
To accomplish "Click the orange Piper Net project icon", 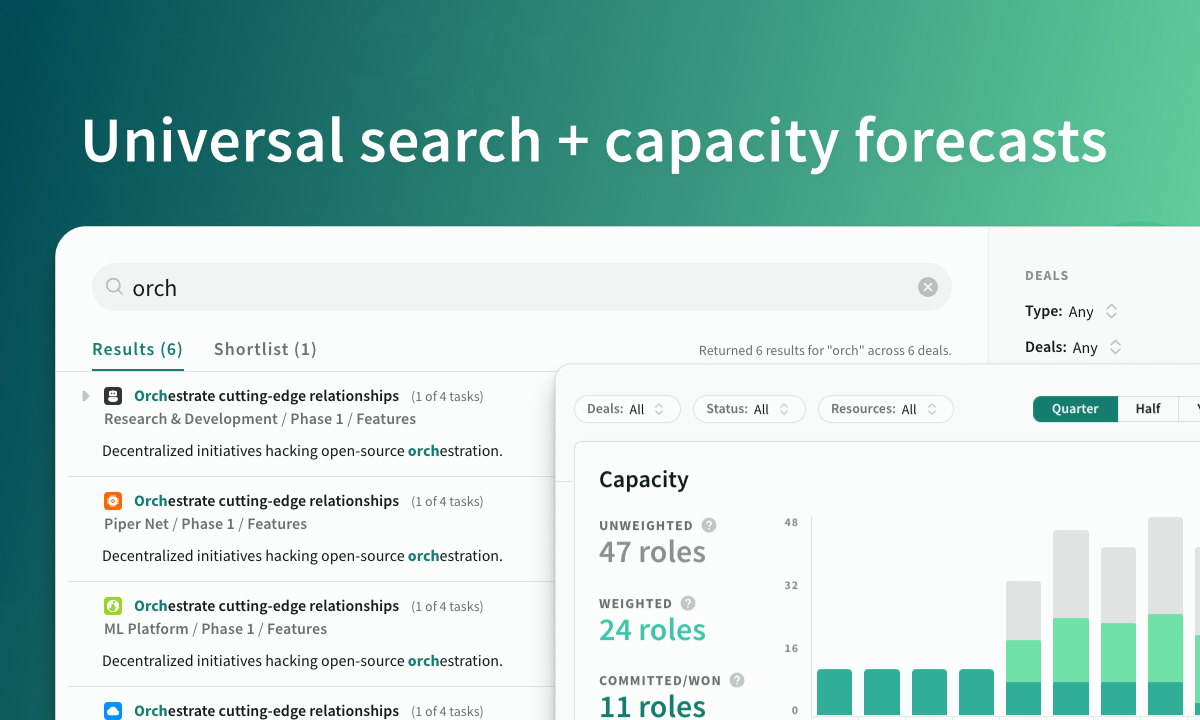I will [113, 501].
